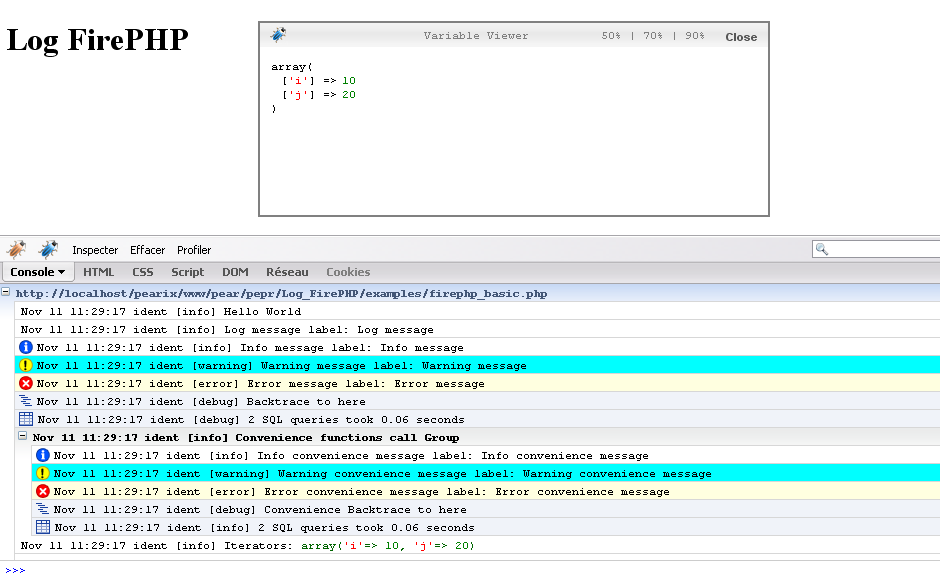Click the blue FirePHP bug toolbar icon

[x=48, y=249]
